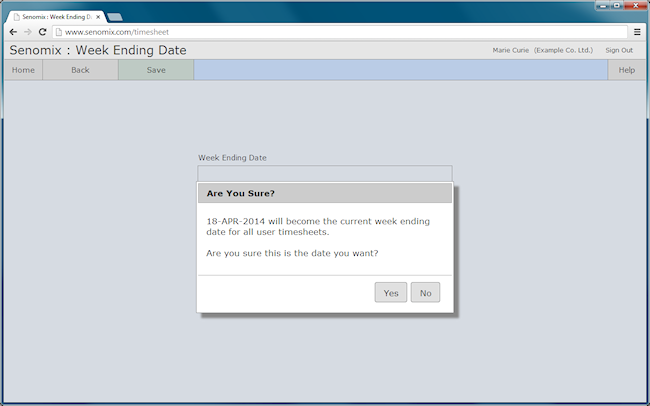Viewport: 650px width, 406px height.
Task: Confirm with the Yes button
Action: (x=391, y=293)
